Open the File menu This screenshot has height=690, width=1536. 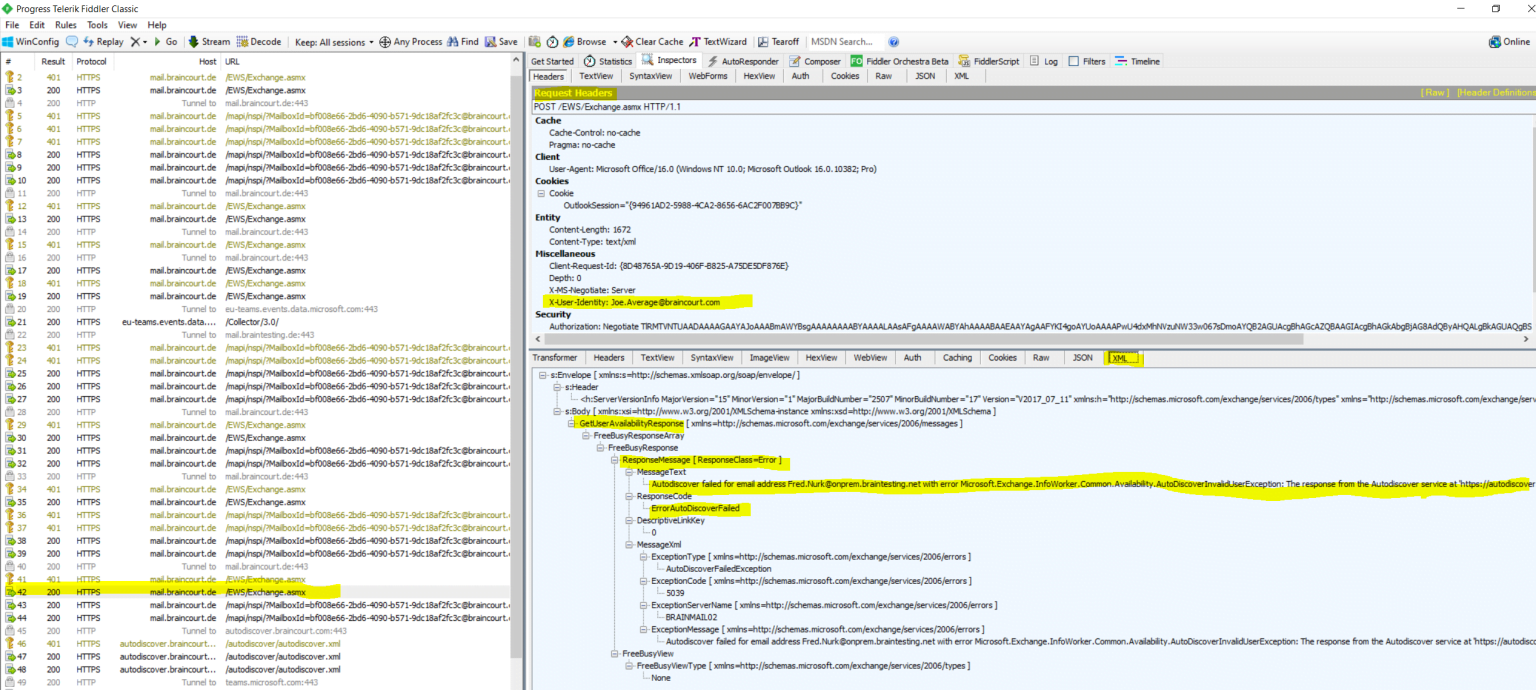click(12, 24)
